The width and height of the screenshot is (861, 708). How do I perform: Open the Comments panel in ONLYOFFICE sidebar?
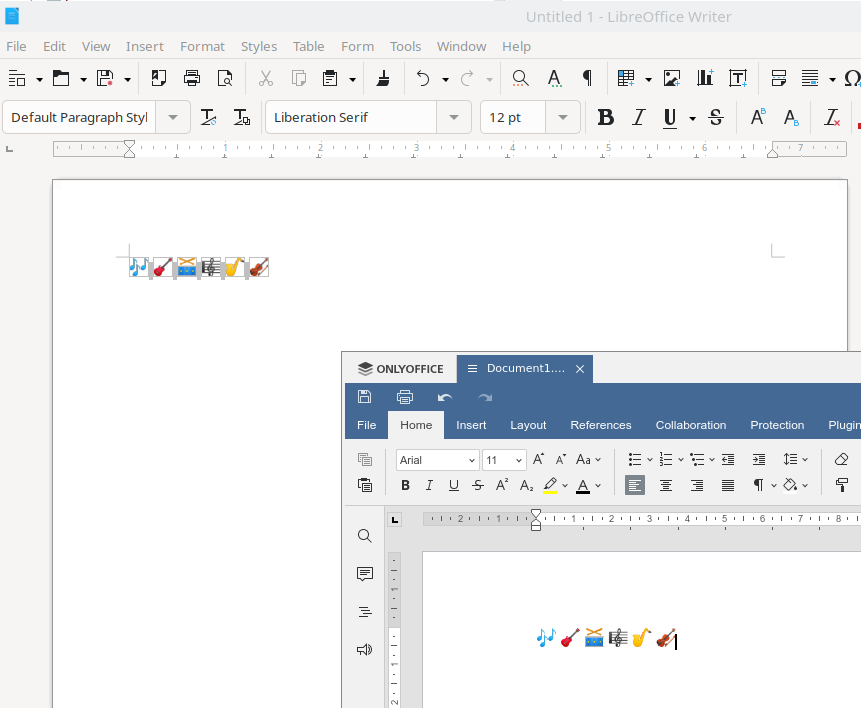coord(365,574)
